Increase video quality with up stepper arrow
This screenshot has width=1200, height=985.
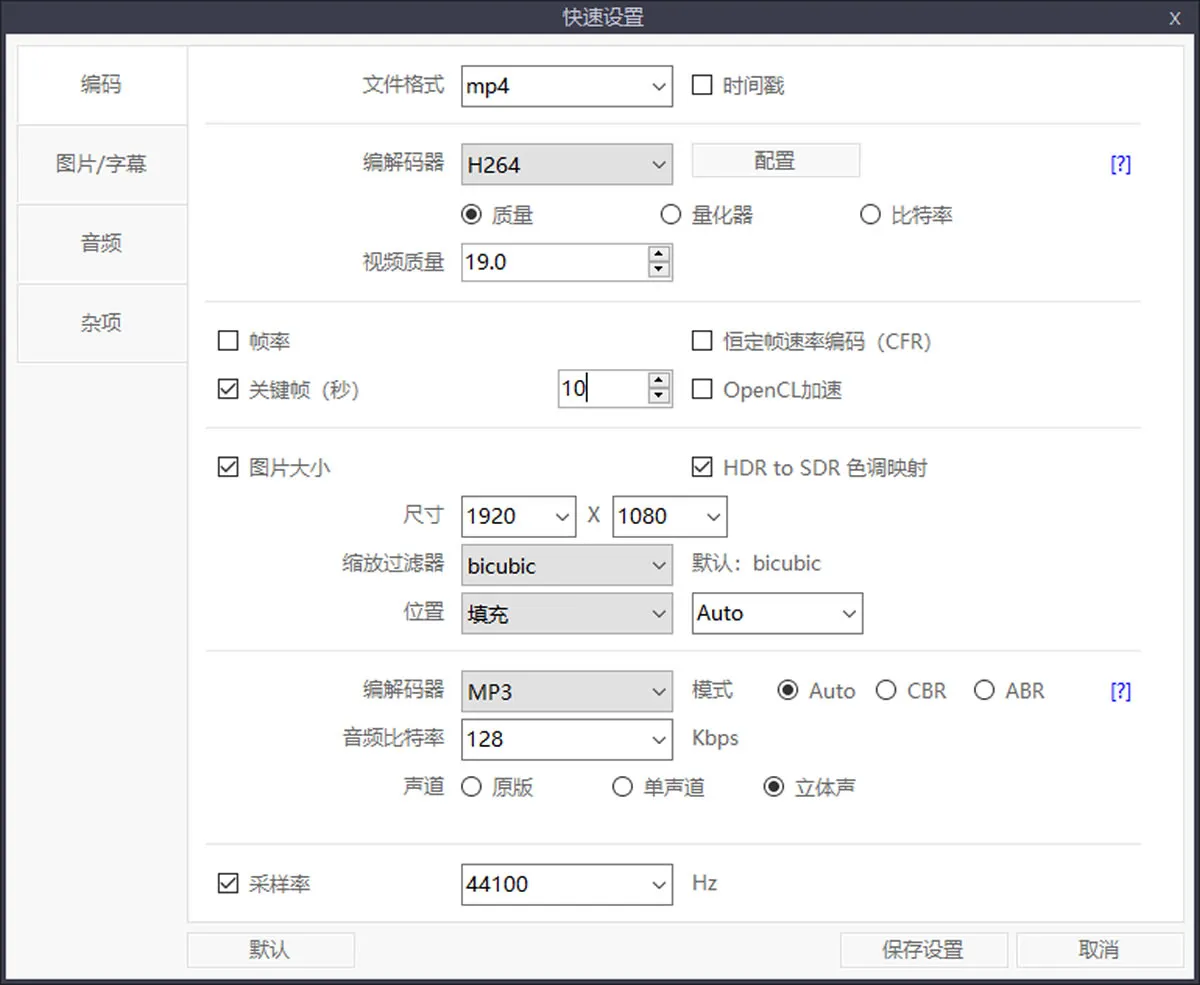click(x=658, y=255)
